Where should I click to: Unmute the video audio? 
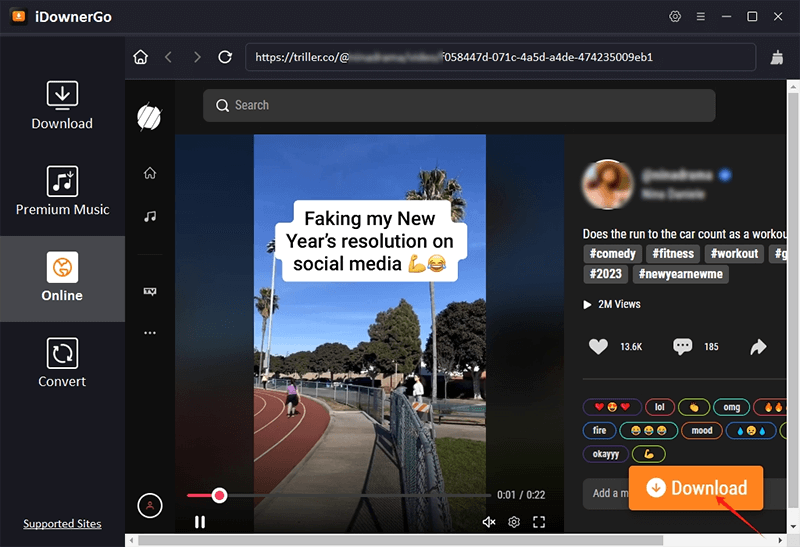click(x=489, y=522)
